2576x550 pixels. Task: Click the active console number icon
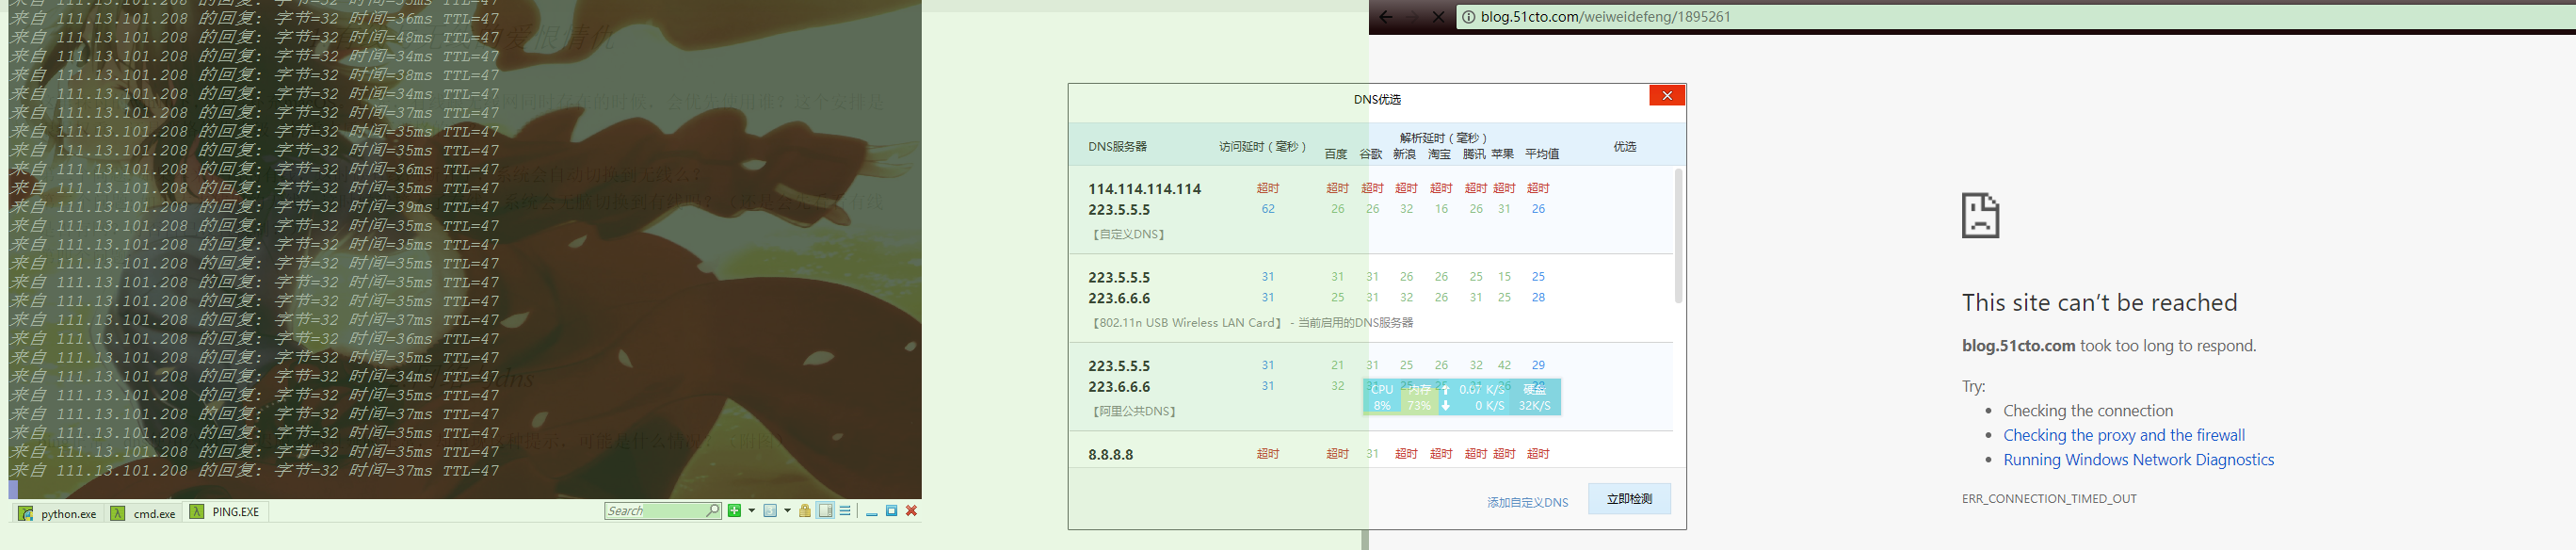point(770,511)
